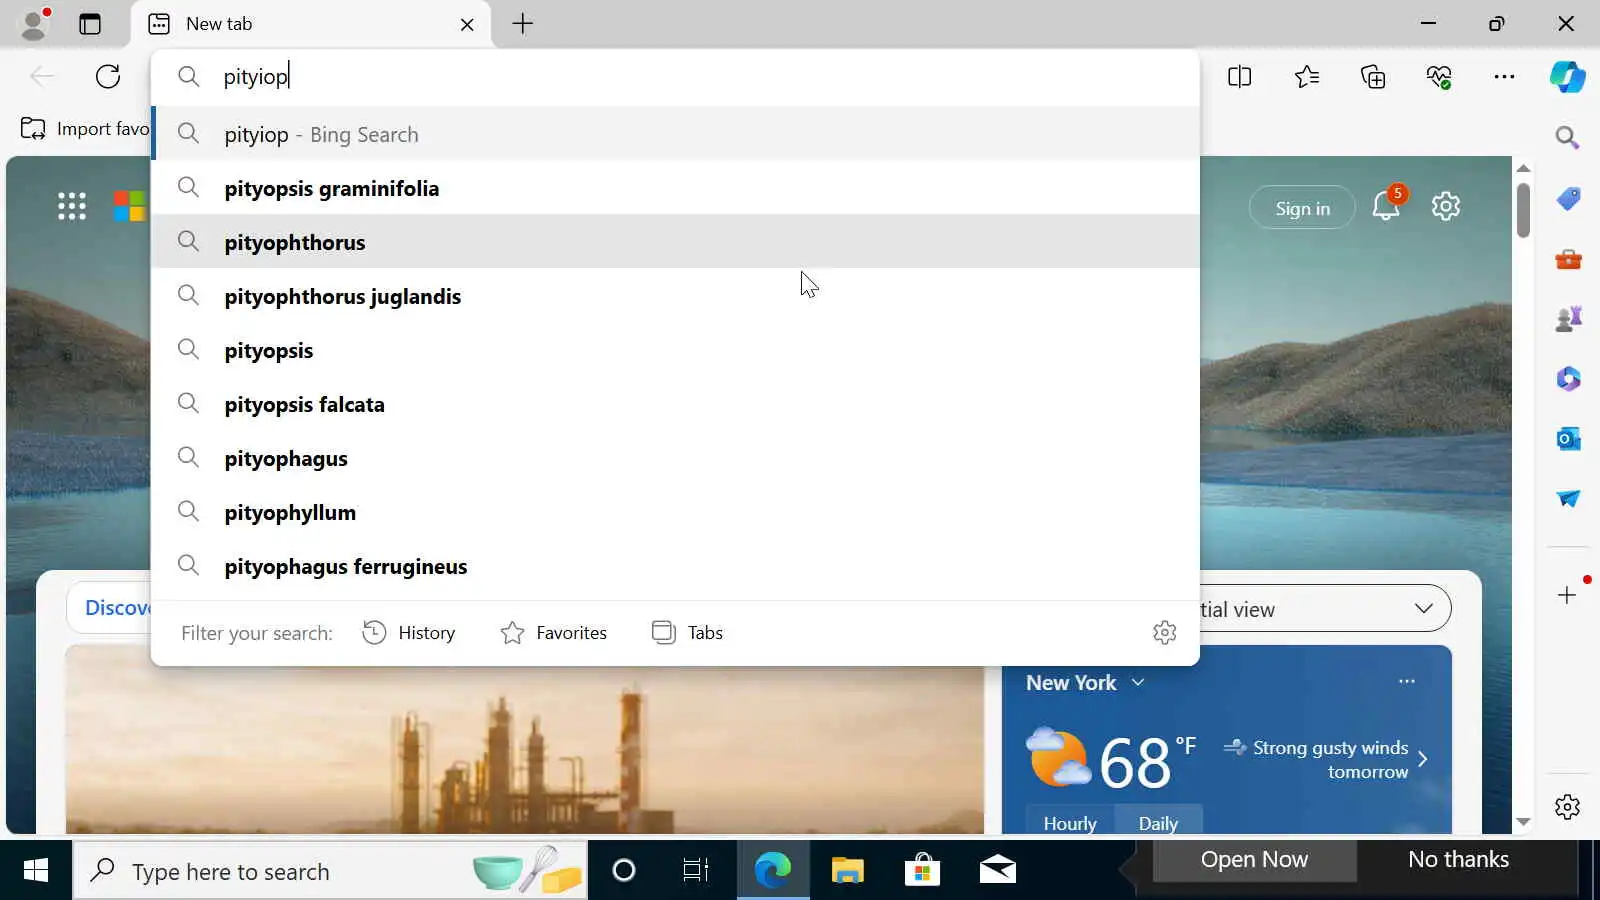Choose suggestion 'pityopsis falcata'
Screen dimensions: 1600x900
675,404
